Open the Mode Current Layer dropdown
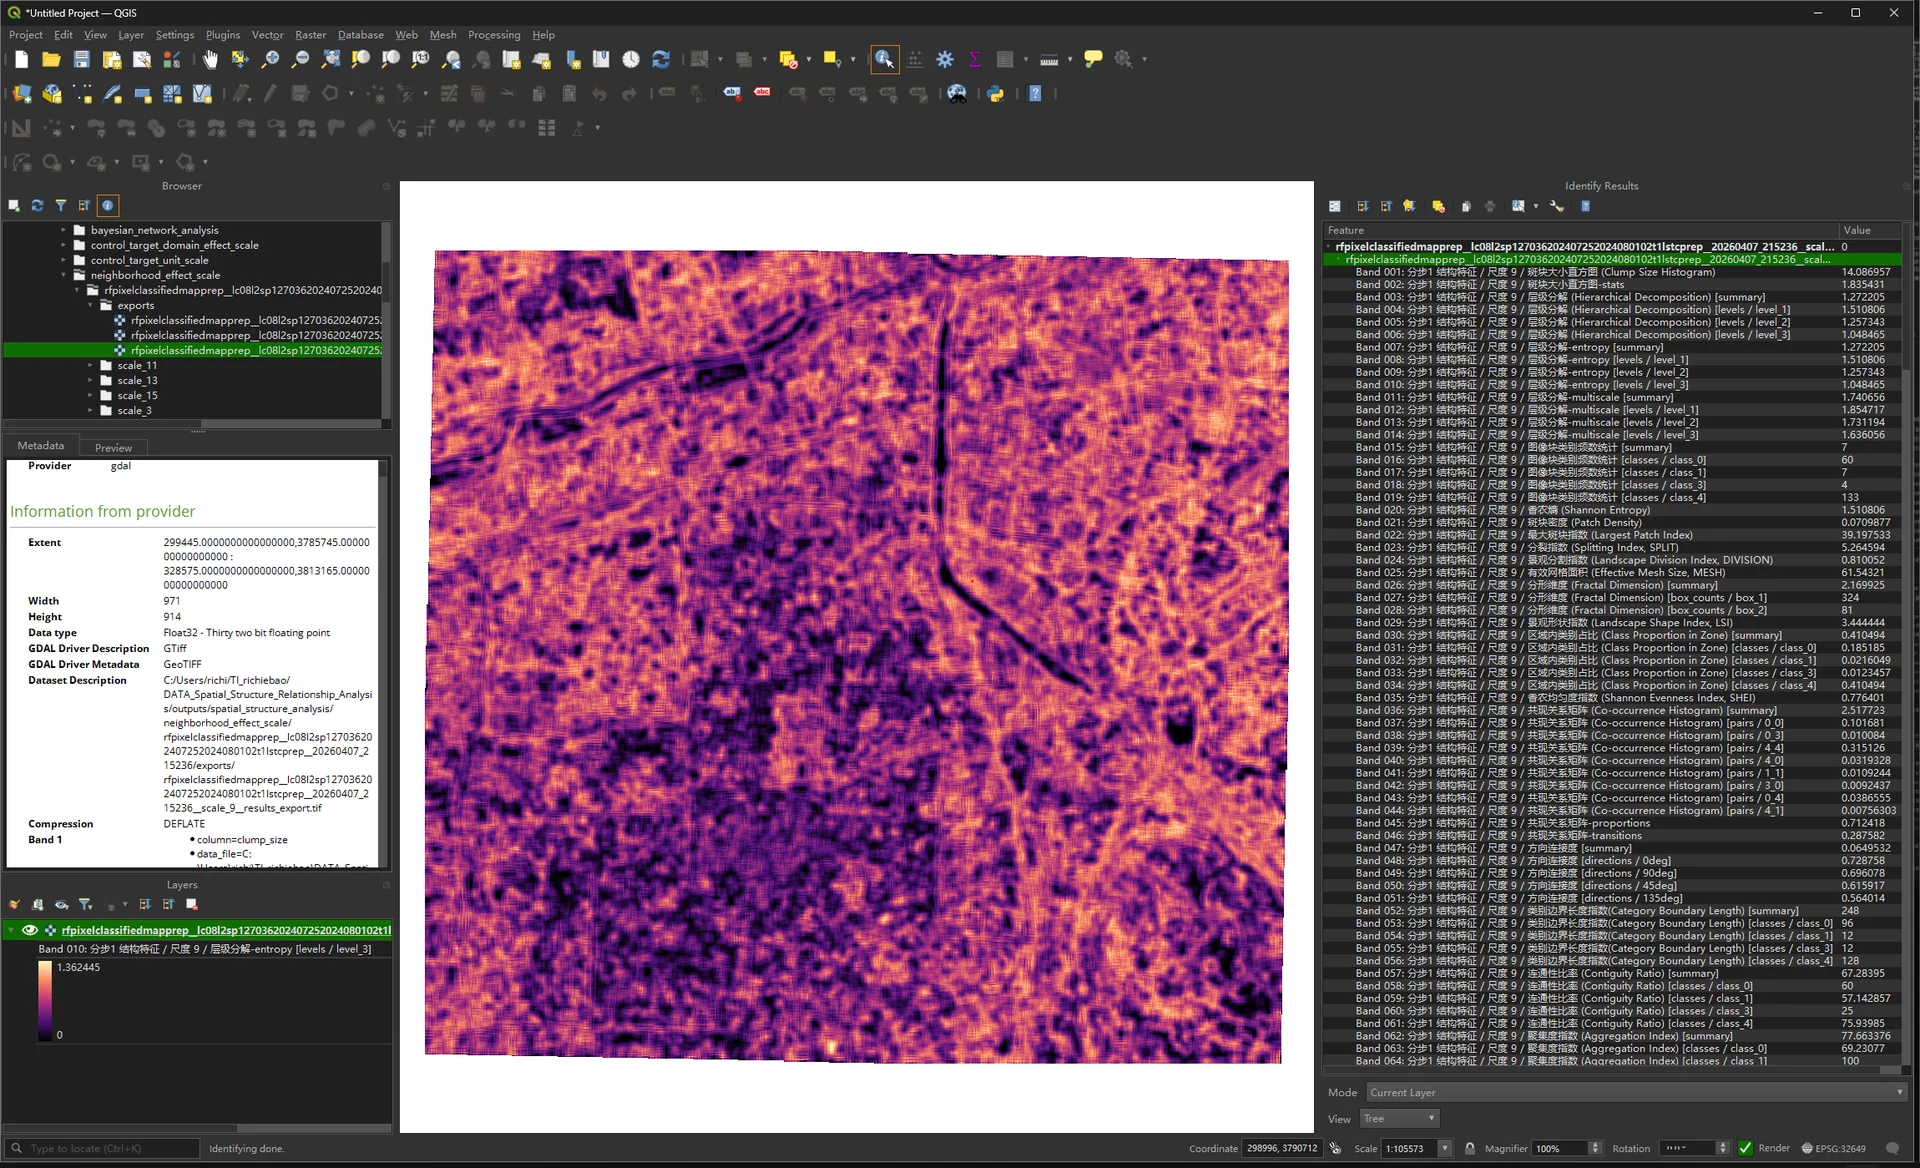The width and height of the screenshot is (1920, 1168). click(x=1635, y=1093)
